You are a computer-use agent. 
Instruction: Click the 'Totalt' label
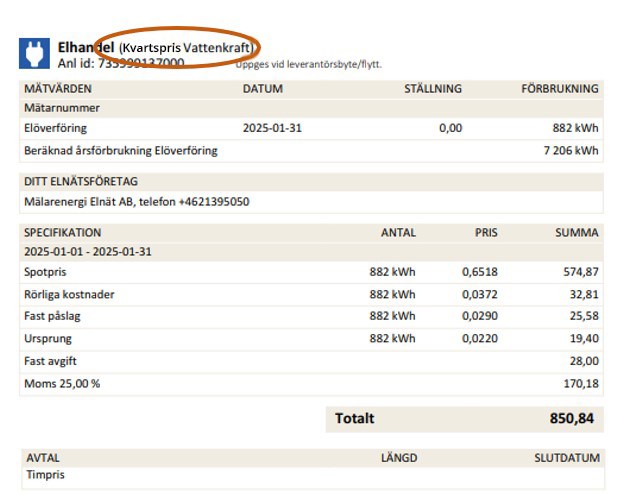(x=354, y=418)
